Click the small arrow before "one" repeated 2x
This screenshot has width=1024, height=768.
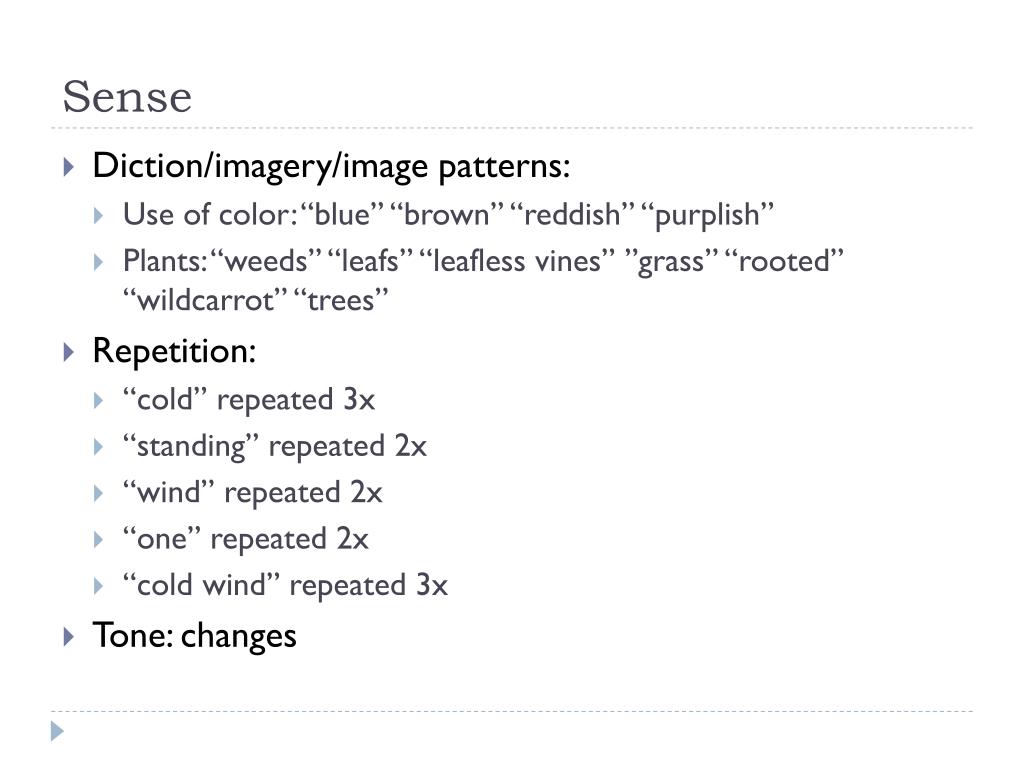point(99,539)
